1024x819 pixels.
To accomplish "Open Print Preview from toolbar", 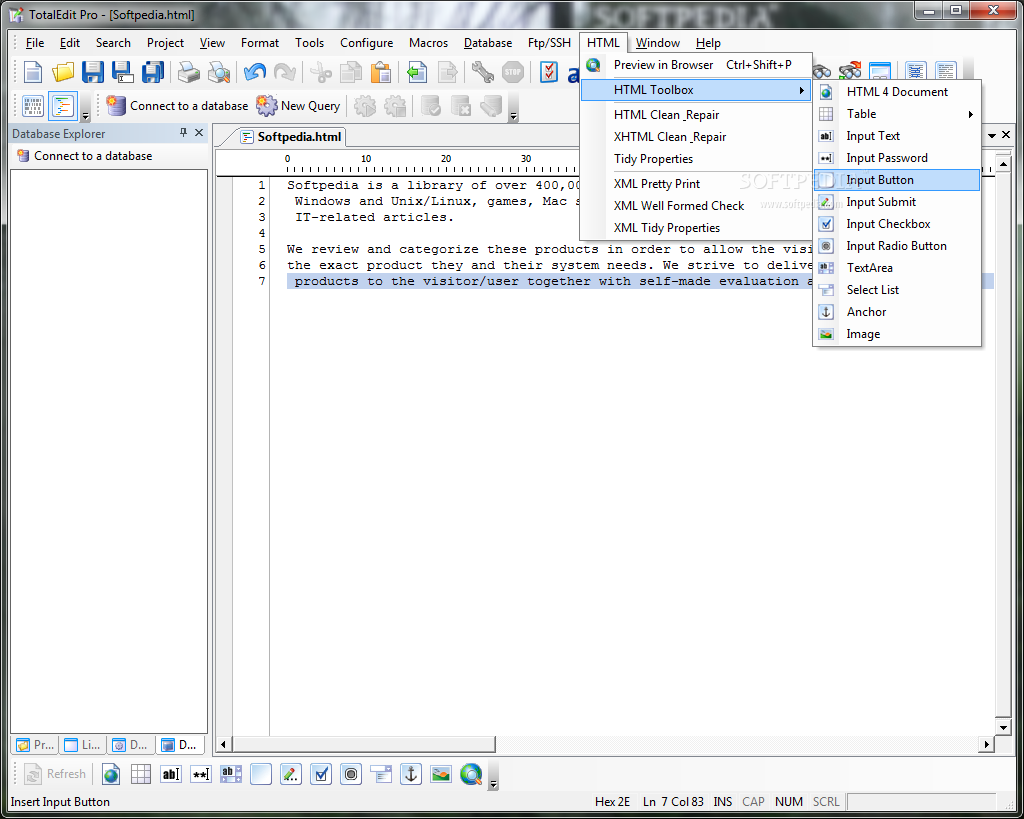I will [219, 72].
